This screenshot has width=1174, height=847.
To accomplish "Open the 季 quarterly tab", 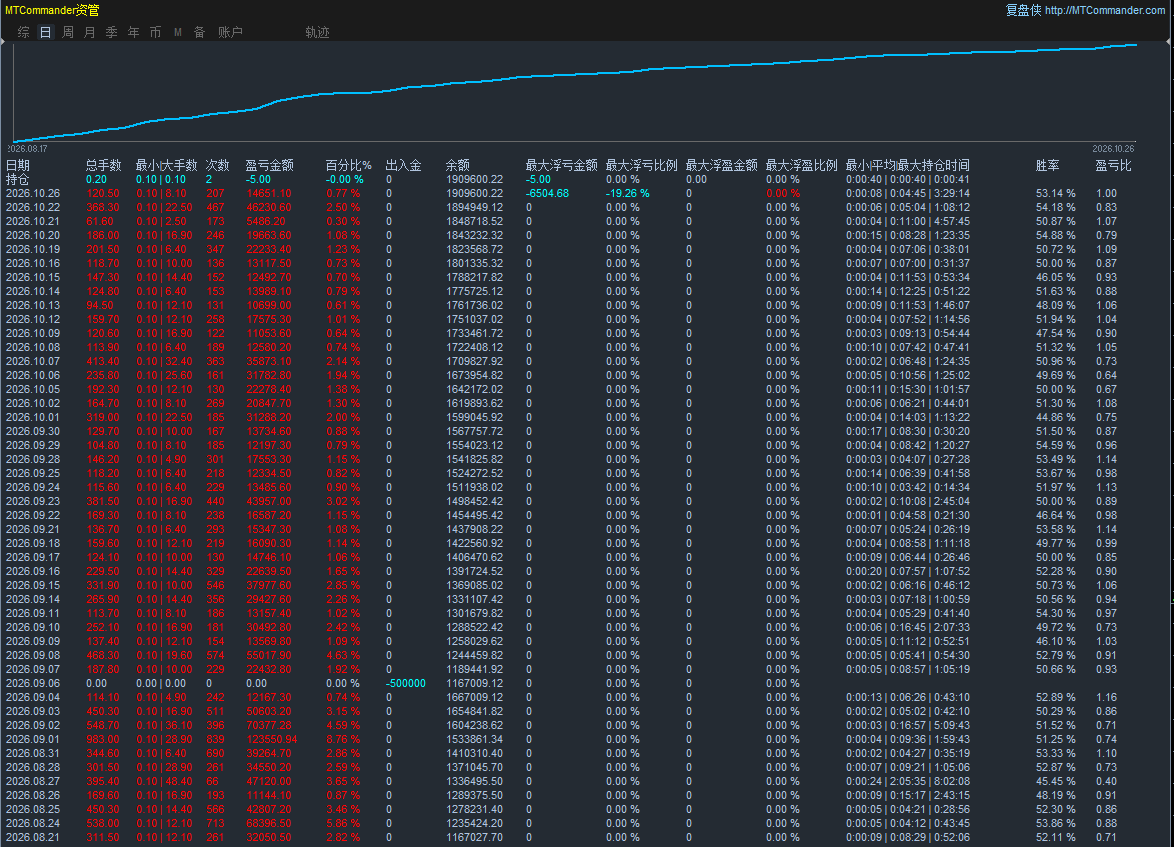I will point(112,32).
